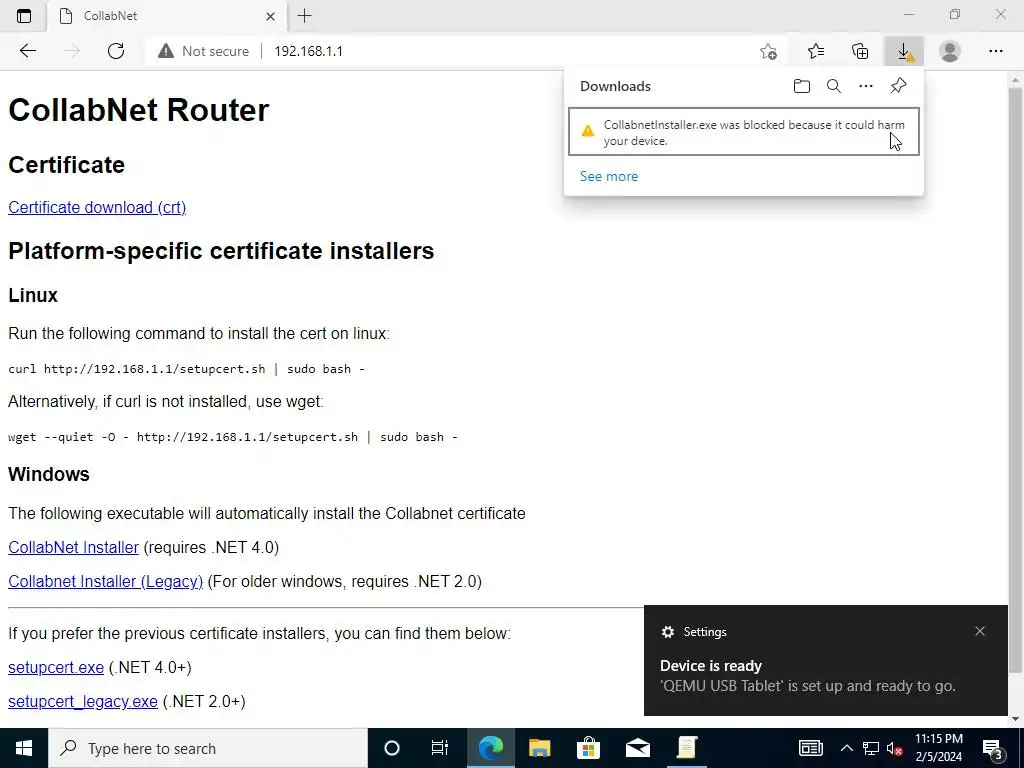Open the CollabNet Installer link
The height and width of the screenshot is (768, 1024).
click(74, 547)
